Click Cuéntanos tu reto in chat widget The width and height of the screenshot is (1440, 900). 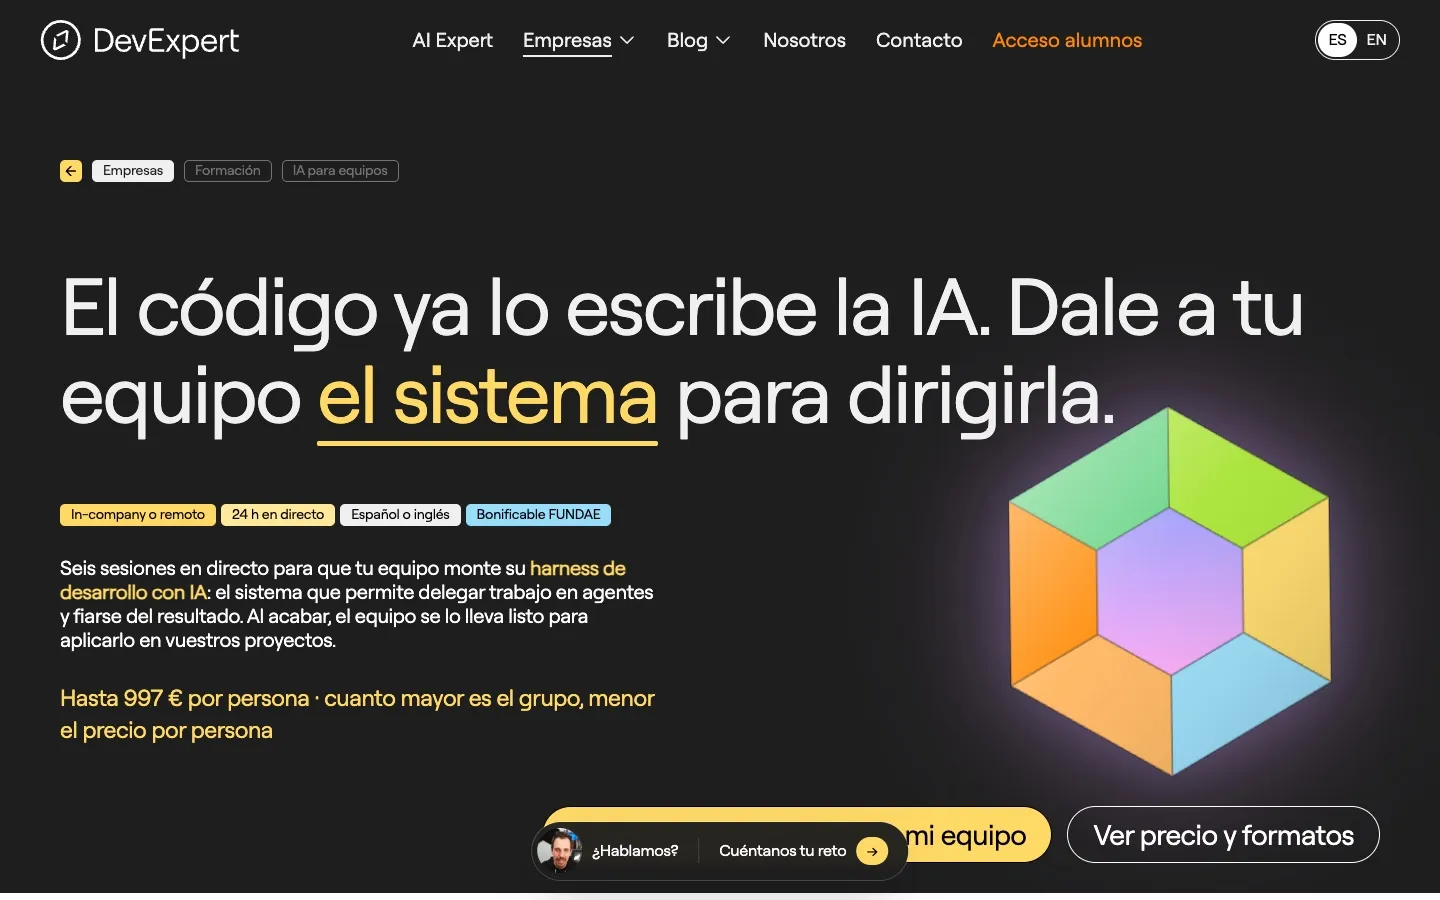782,851
